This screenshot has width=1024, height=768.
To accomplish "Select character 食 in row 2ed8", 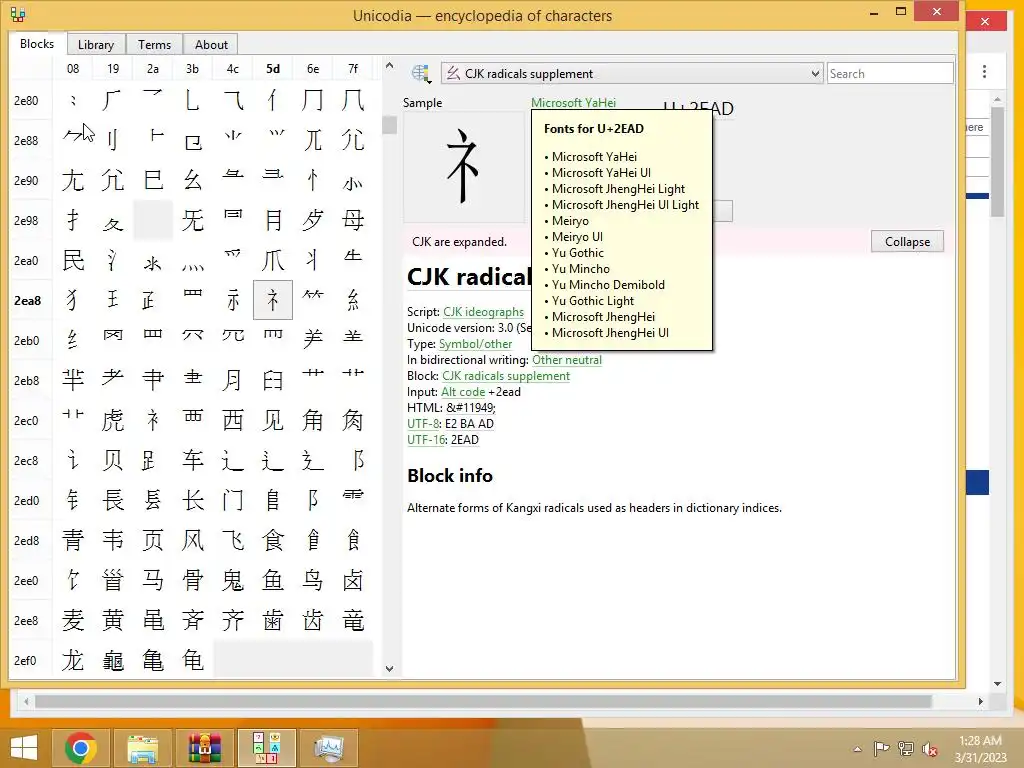I will [x=273, y=540].
